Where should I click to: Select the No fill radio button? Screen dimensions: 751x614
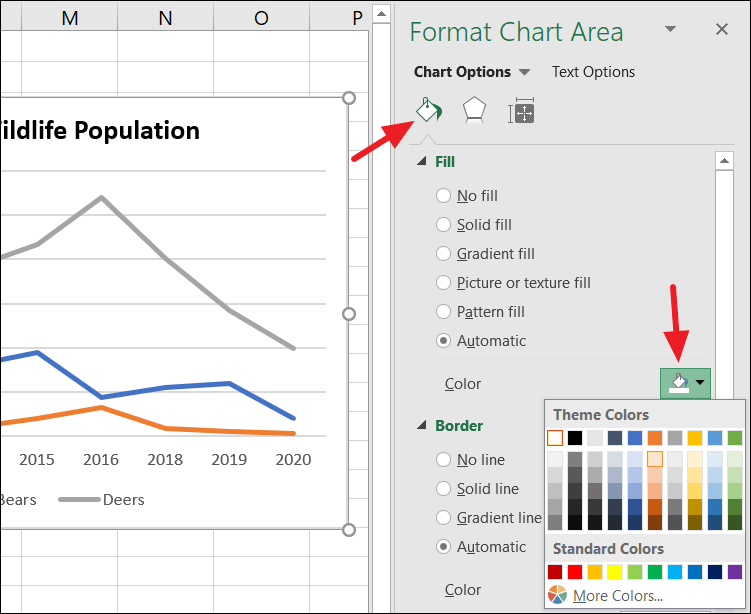444,195
